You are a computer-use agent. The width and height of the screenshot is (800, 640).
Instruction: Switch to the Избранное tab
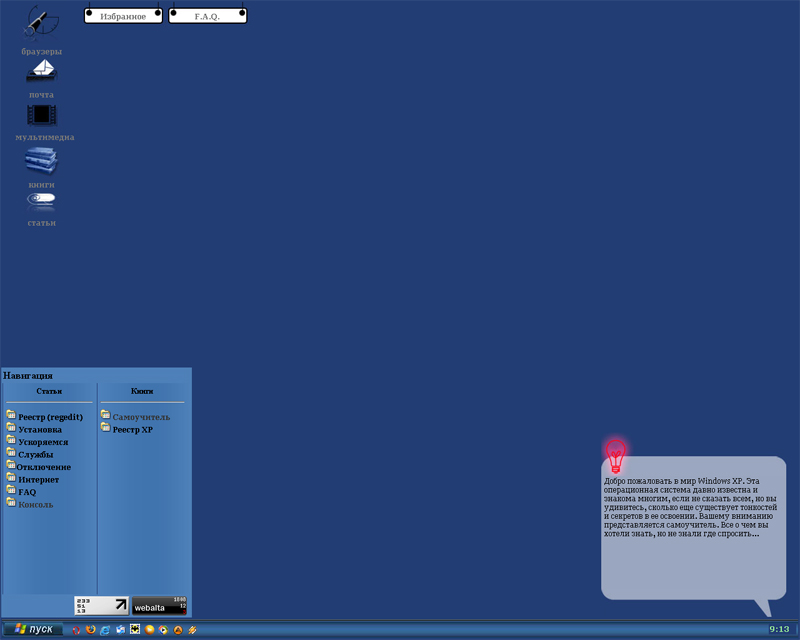[123, 16]
